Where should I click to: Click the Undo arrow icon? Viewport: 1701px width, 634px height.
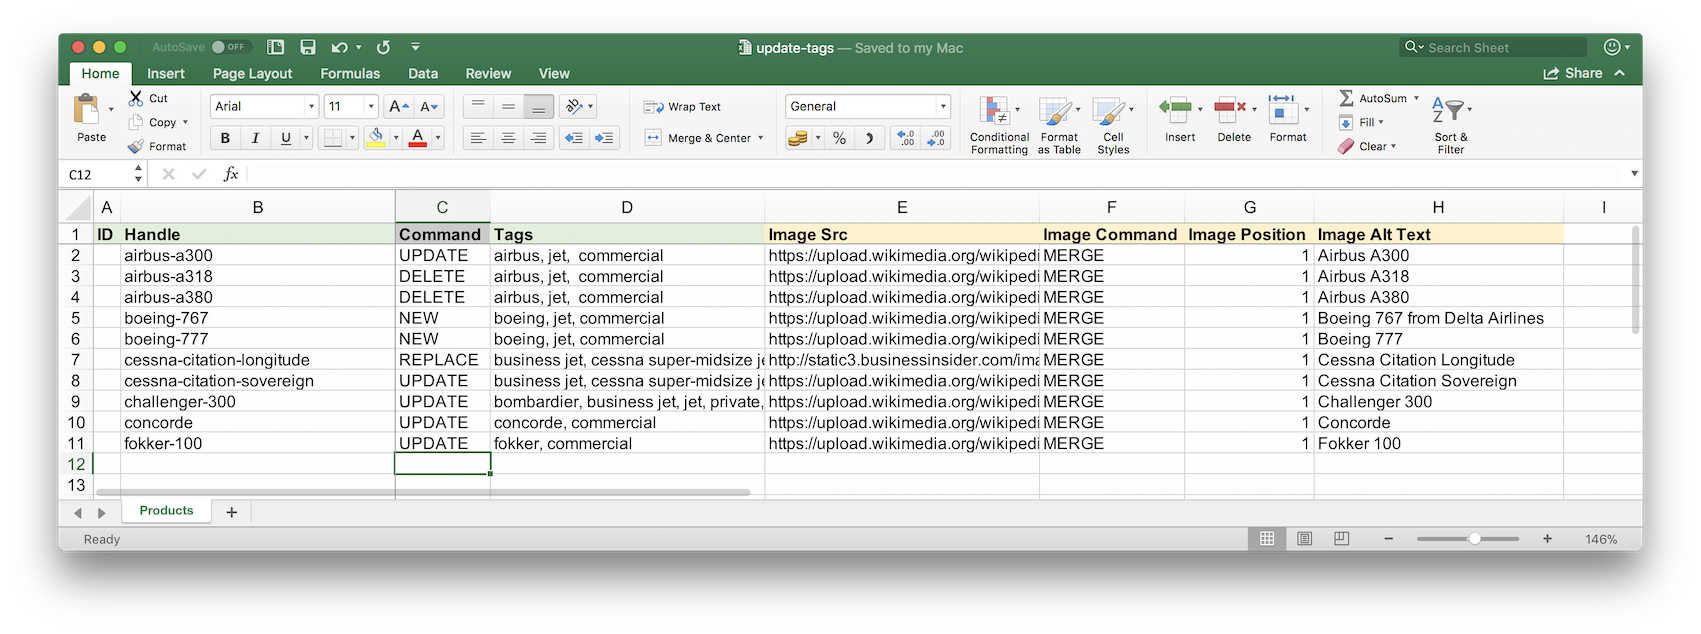[340, 47]
